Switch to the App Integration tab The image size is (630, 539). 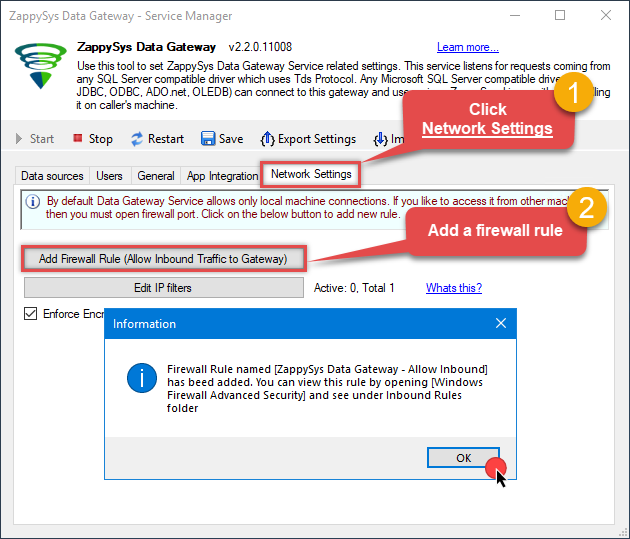(x=222, y=176)
